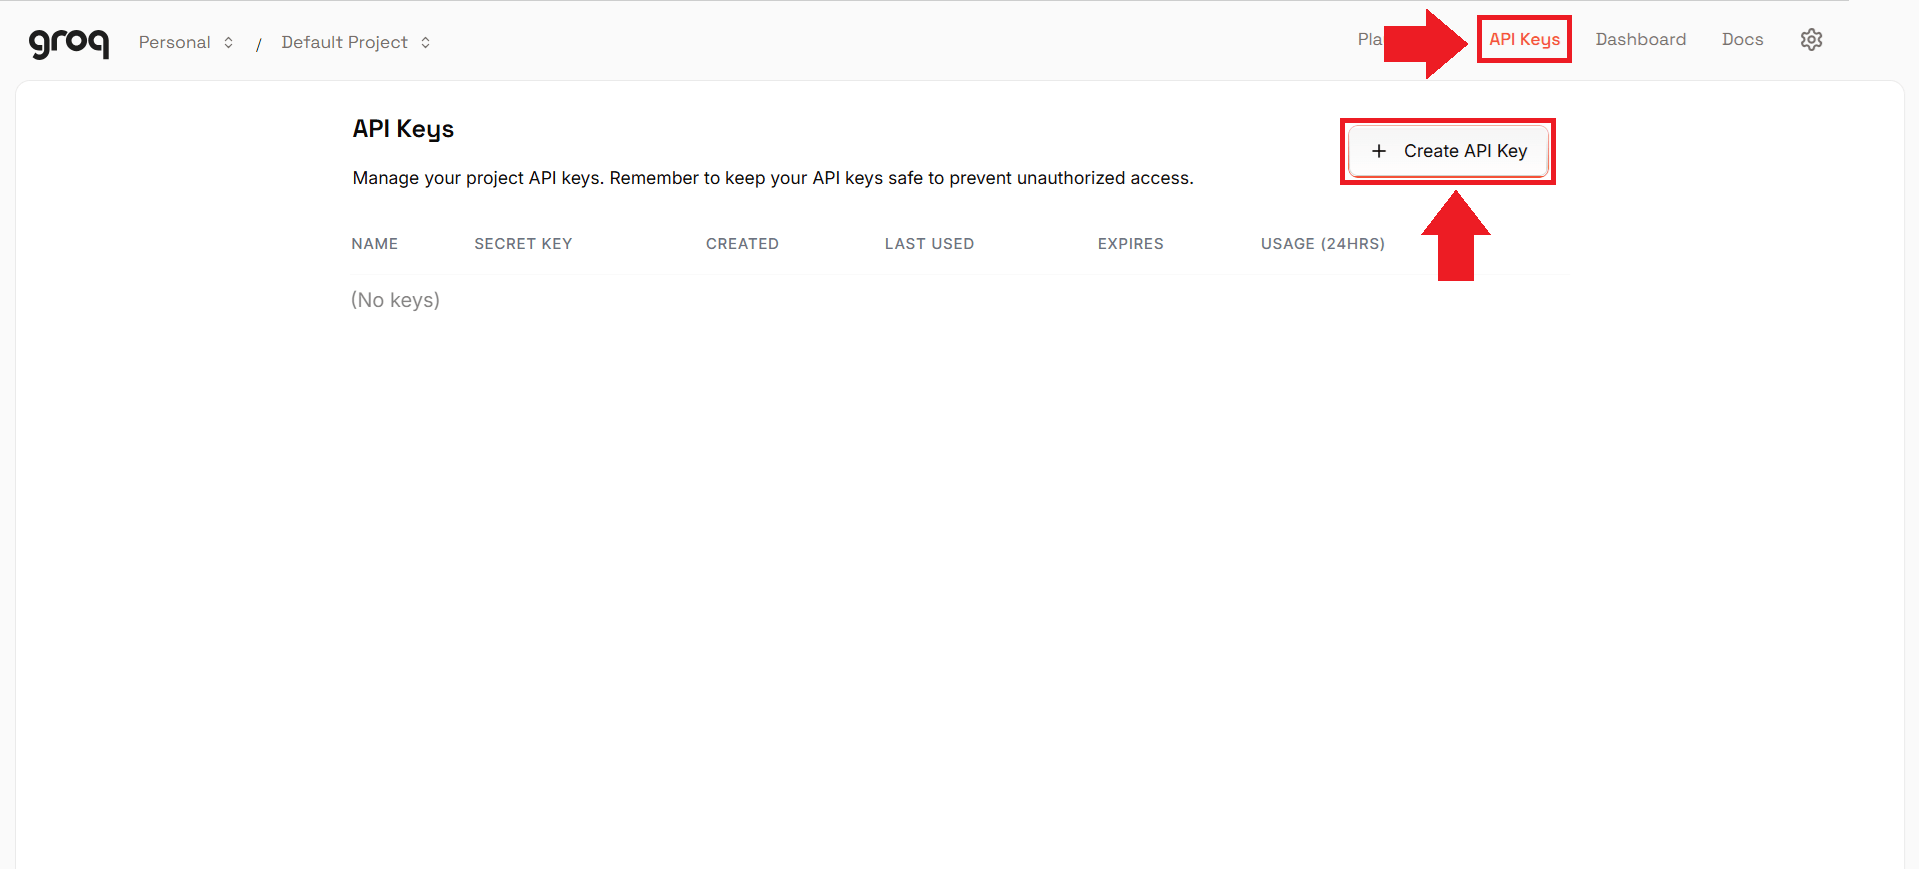Click the Create API Key button
This screenshot has width=1919, height=869.
coord(1448,151)
